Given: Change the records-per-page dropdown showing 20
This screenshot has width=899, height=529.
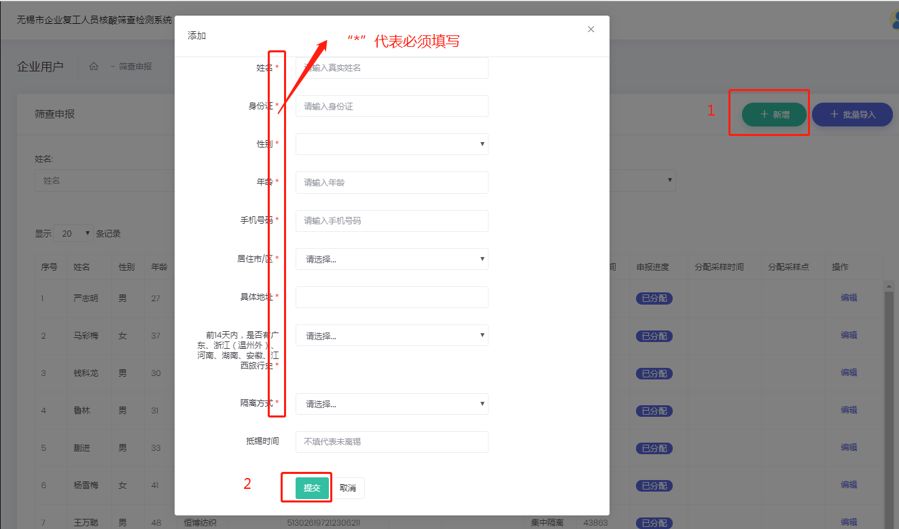Looking at the screenshot, I should 74,233.
